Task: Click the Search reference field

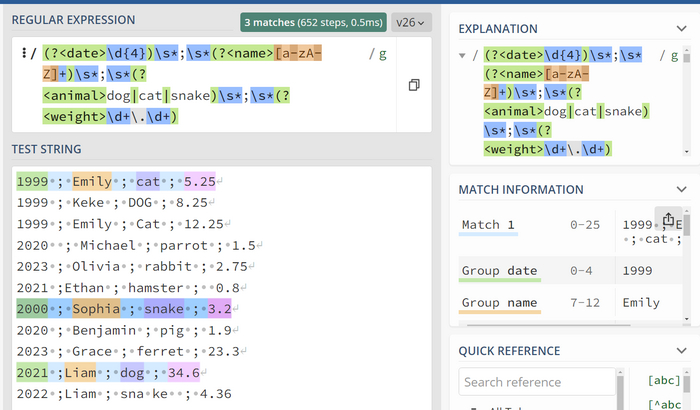Action: [538, 382]
